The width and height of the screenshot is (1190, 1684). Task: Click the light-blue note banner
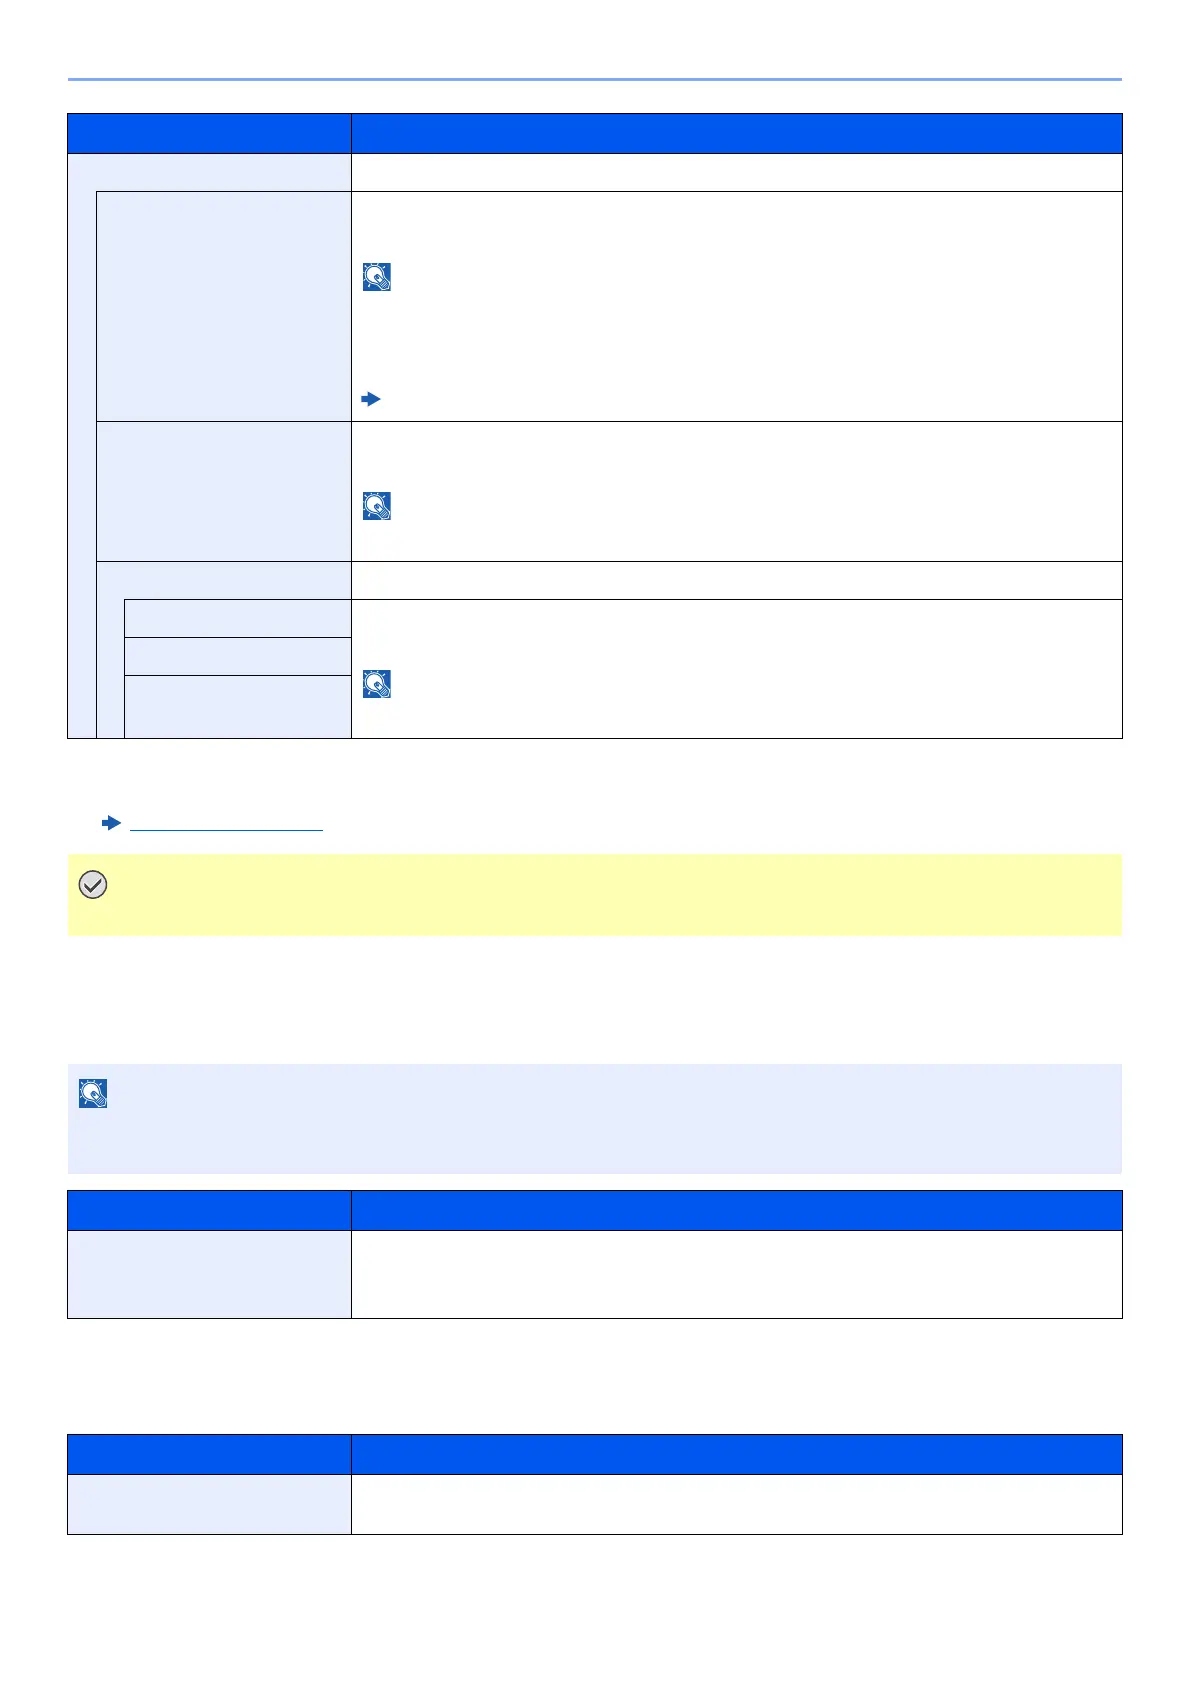(x=595, y=1119)
